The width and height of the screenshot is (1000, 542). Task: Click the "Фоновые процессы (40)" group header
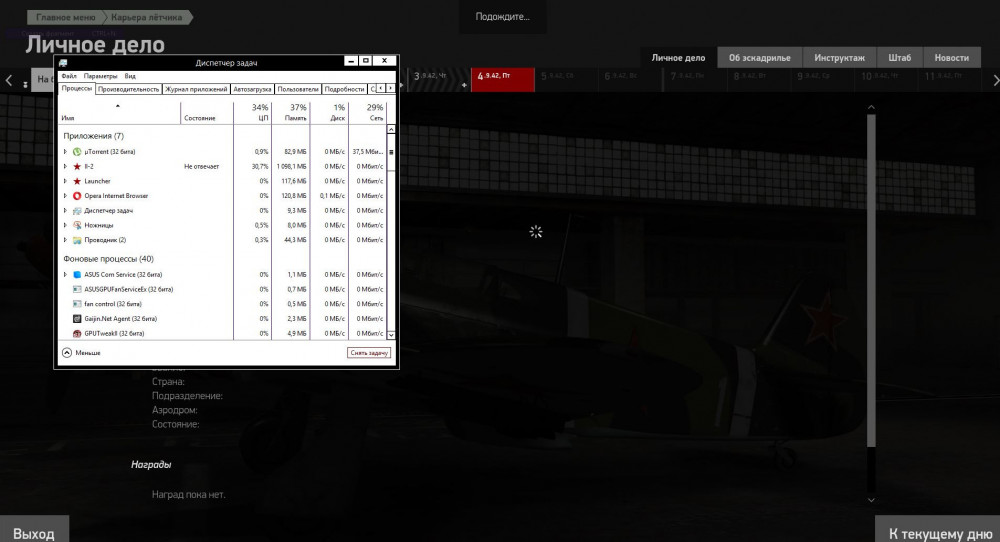[108, 259]
